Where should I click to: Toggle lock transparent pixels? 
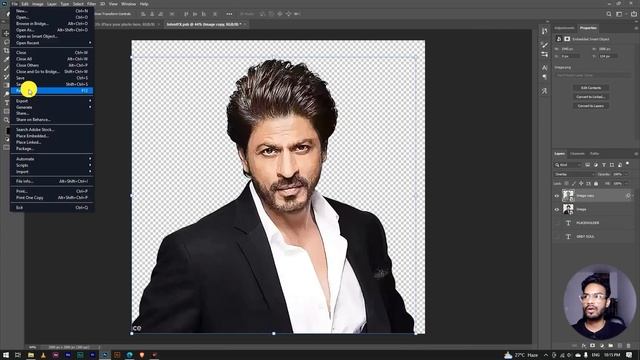coord(567,184)
